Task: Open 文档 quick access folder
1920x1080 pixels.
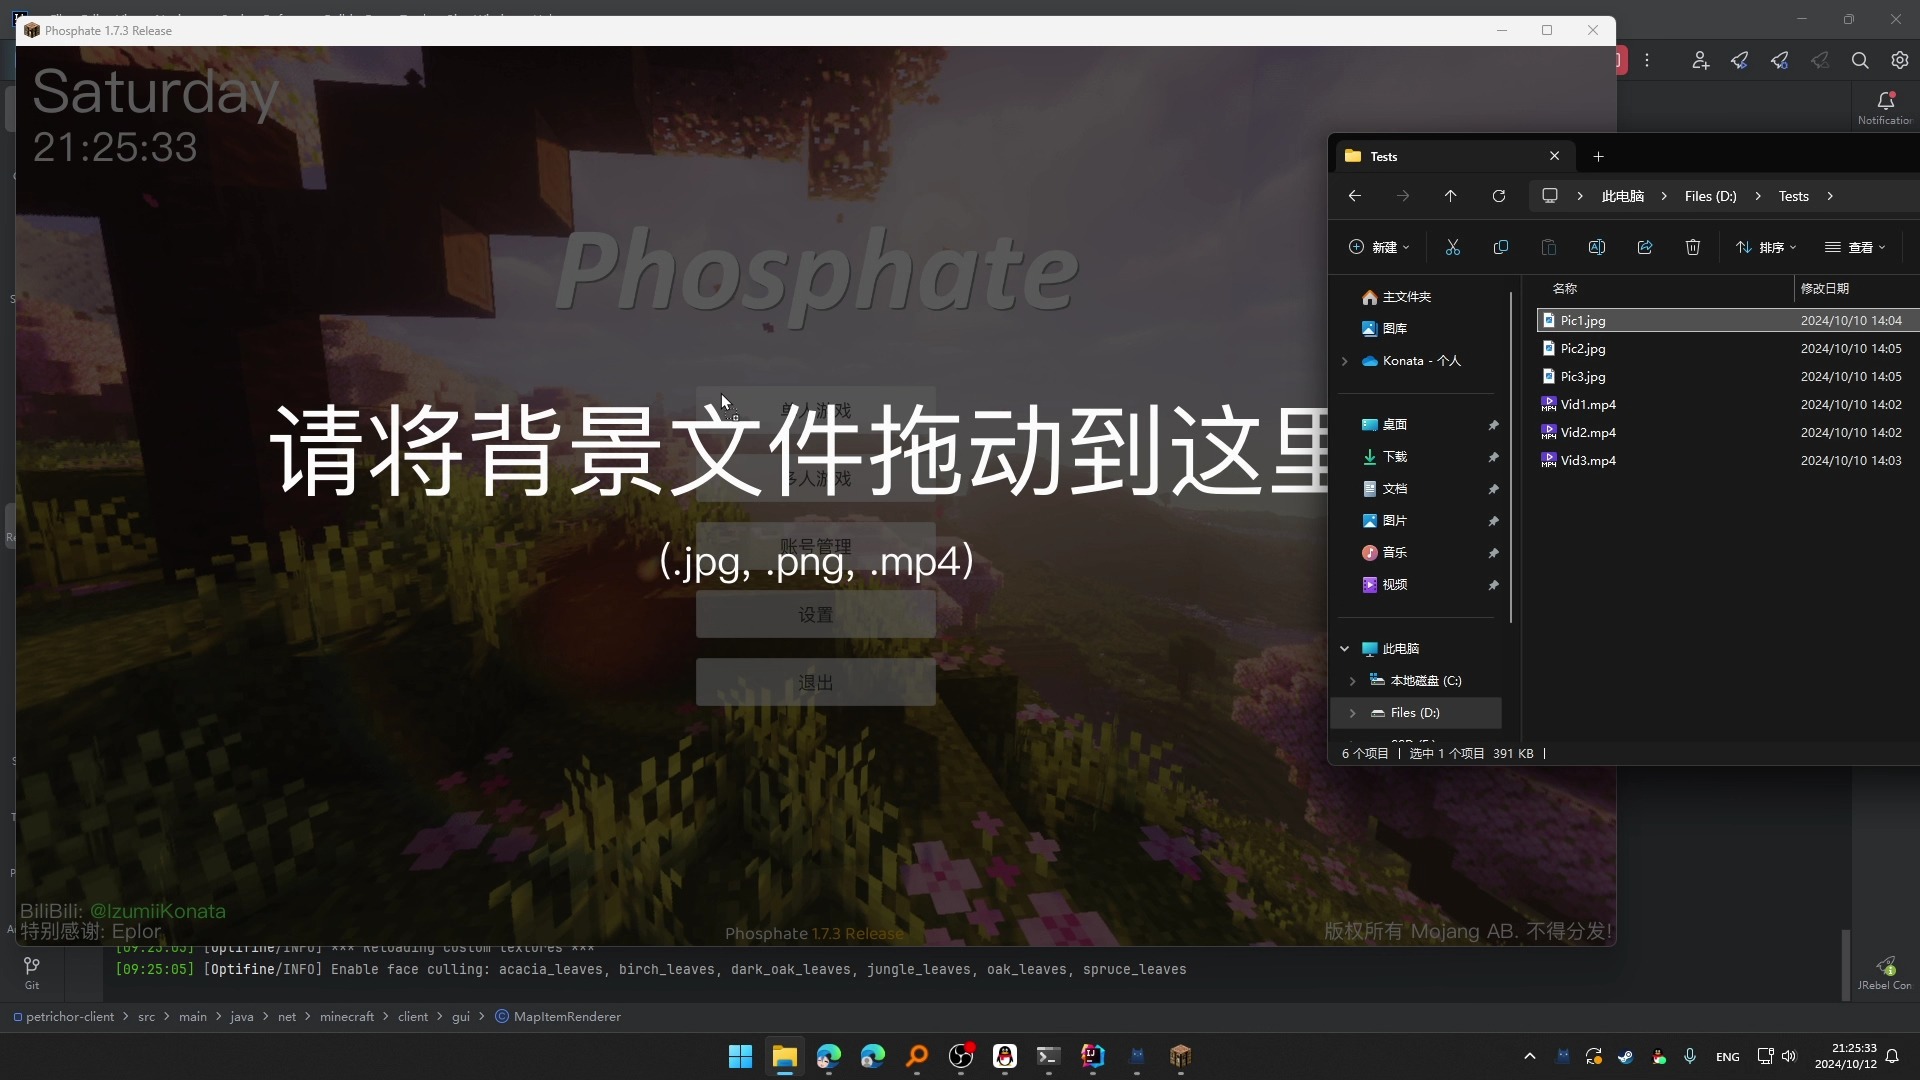Action: click(1385, 489)
